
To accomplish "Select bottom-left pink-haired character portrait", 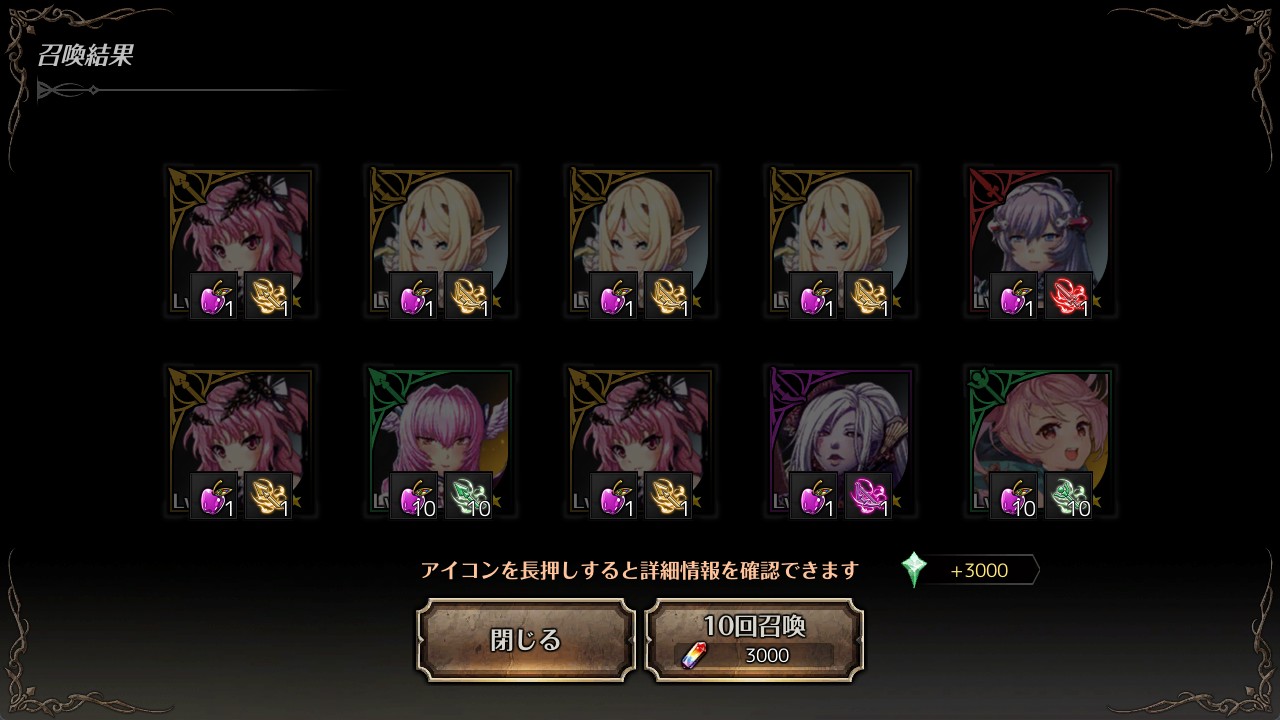I will tap(240, 443).
